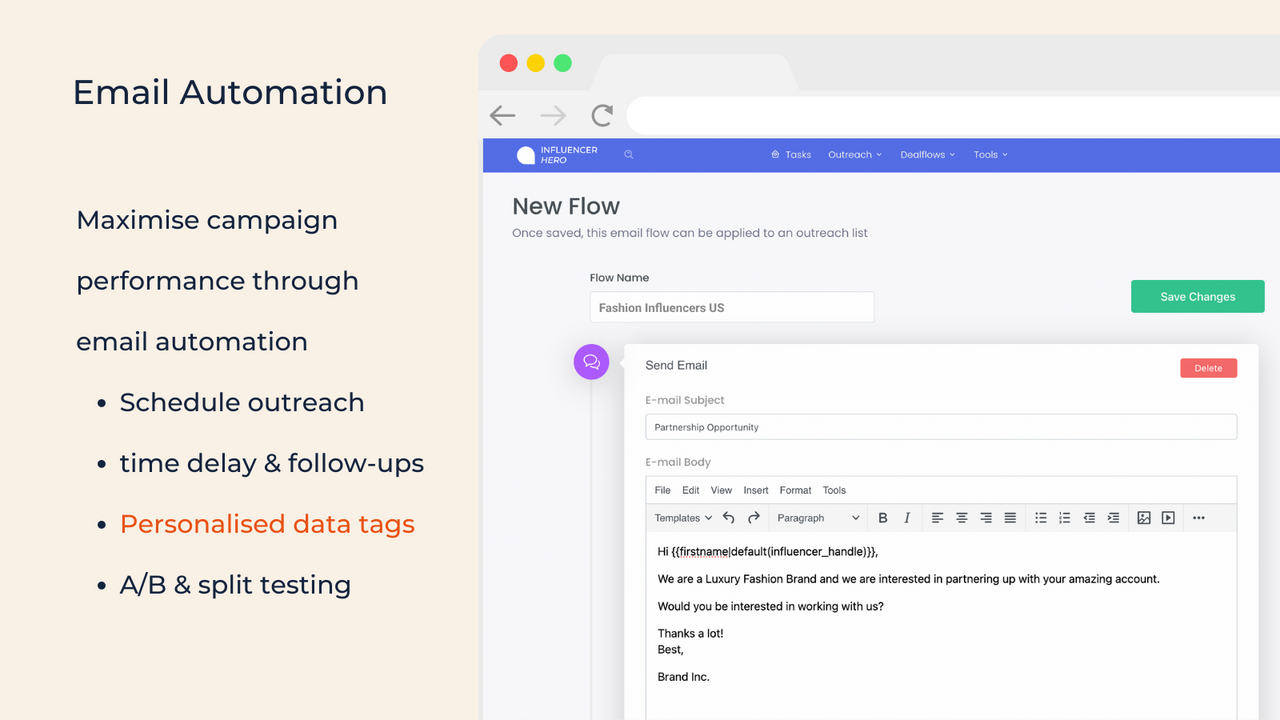Undo the last edit

click(x=729, y=517)
